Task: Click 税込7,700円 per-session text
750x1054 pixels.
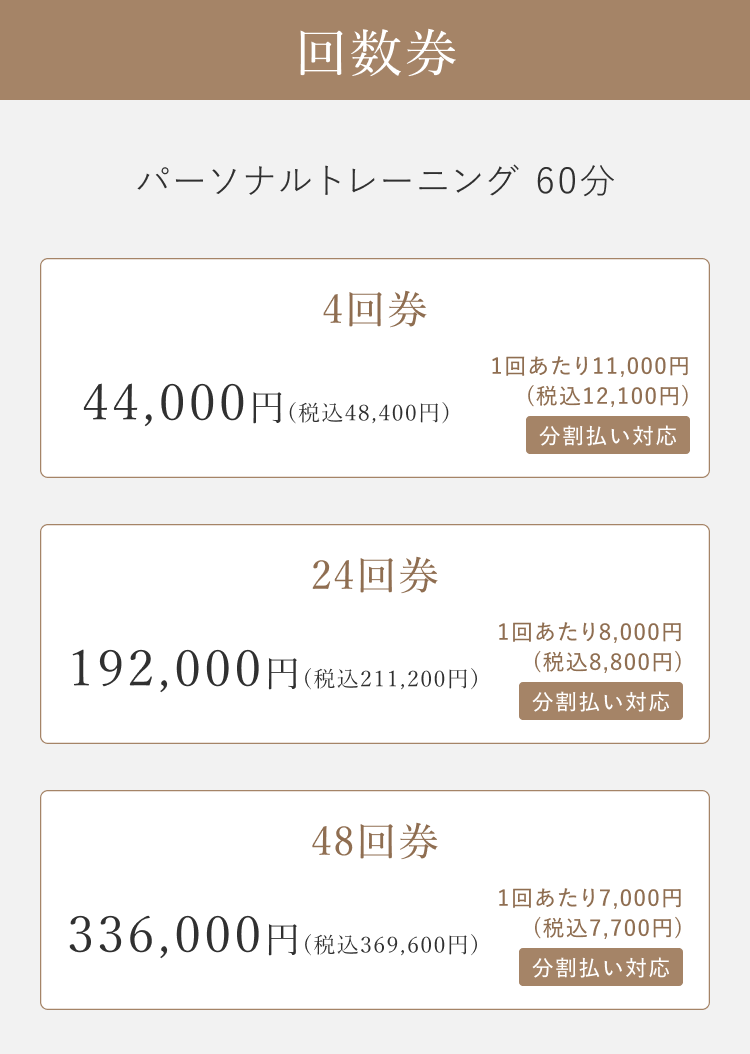Action: [x=607, y=928]
